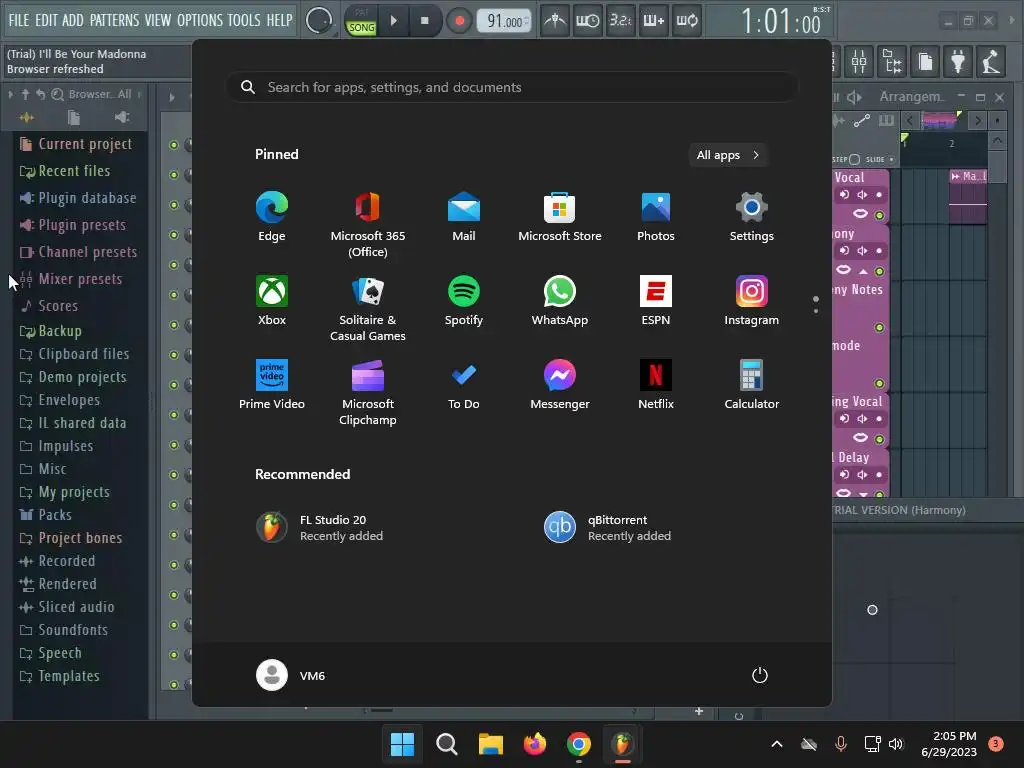
Task: Open the EDIT menu
Action: [x=46, y=20]
